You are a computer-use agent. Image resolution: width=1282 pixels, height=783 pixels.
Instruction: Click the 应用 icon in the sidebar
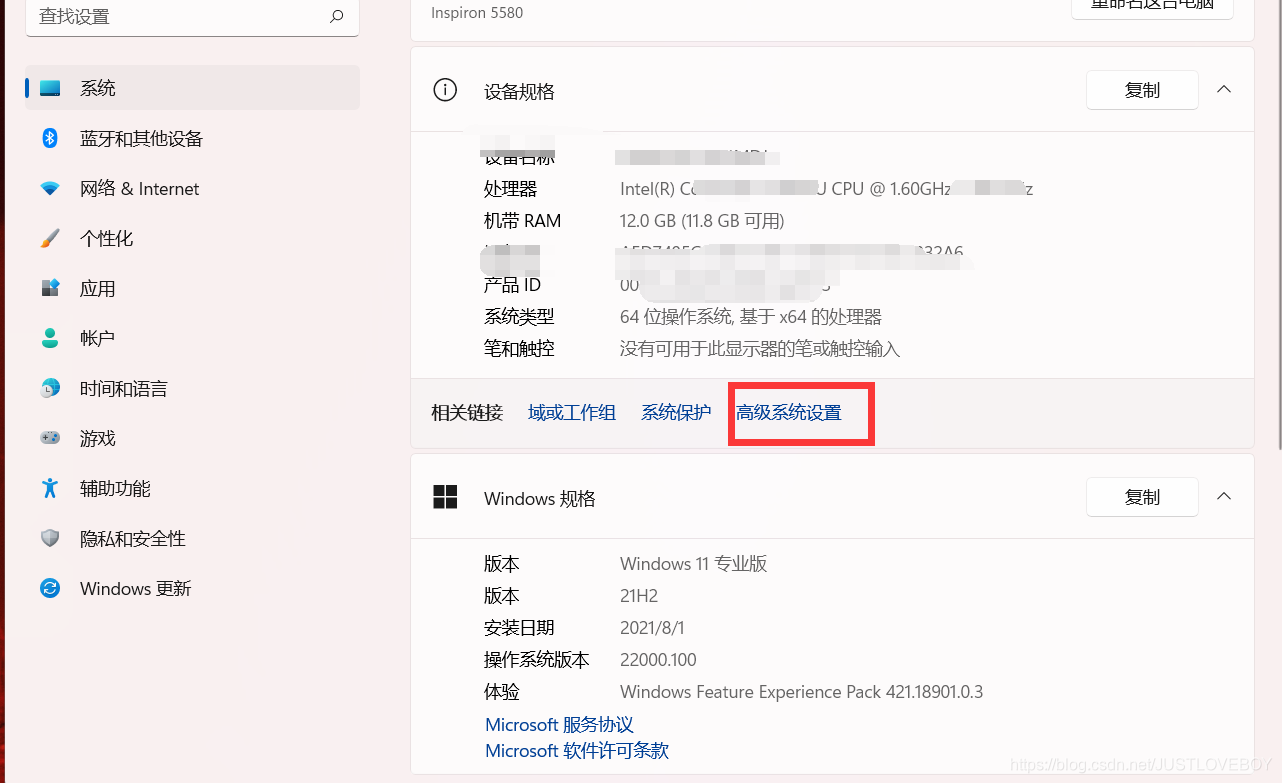click(x=50, y=288)
